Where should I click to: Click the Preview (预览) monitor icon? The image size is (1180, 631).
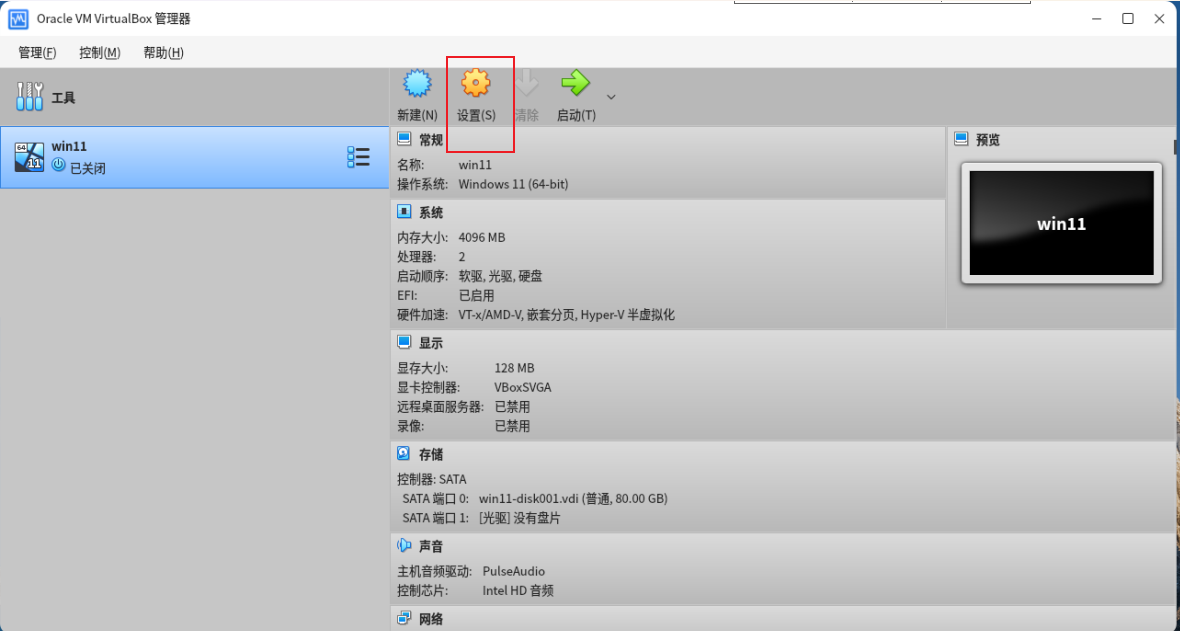click(x=961, y=139)
